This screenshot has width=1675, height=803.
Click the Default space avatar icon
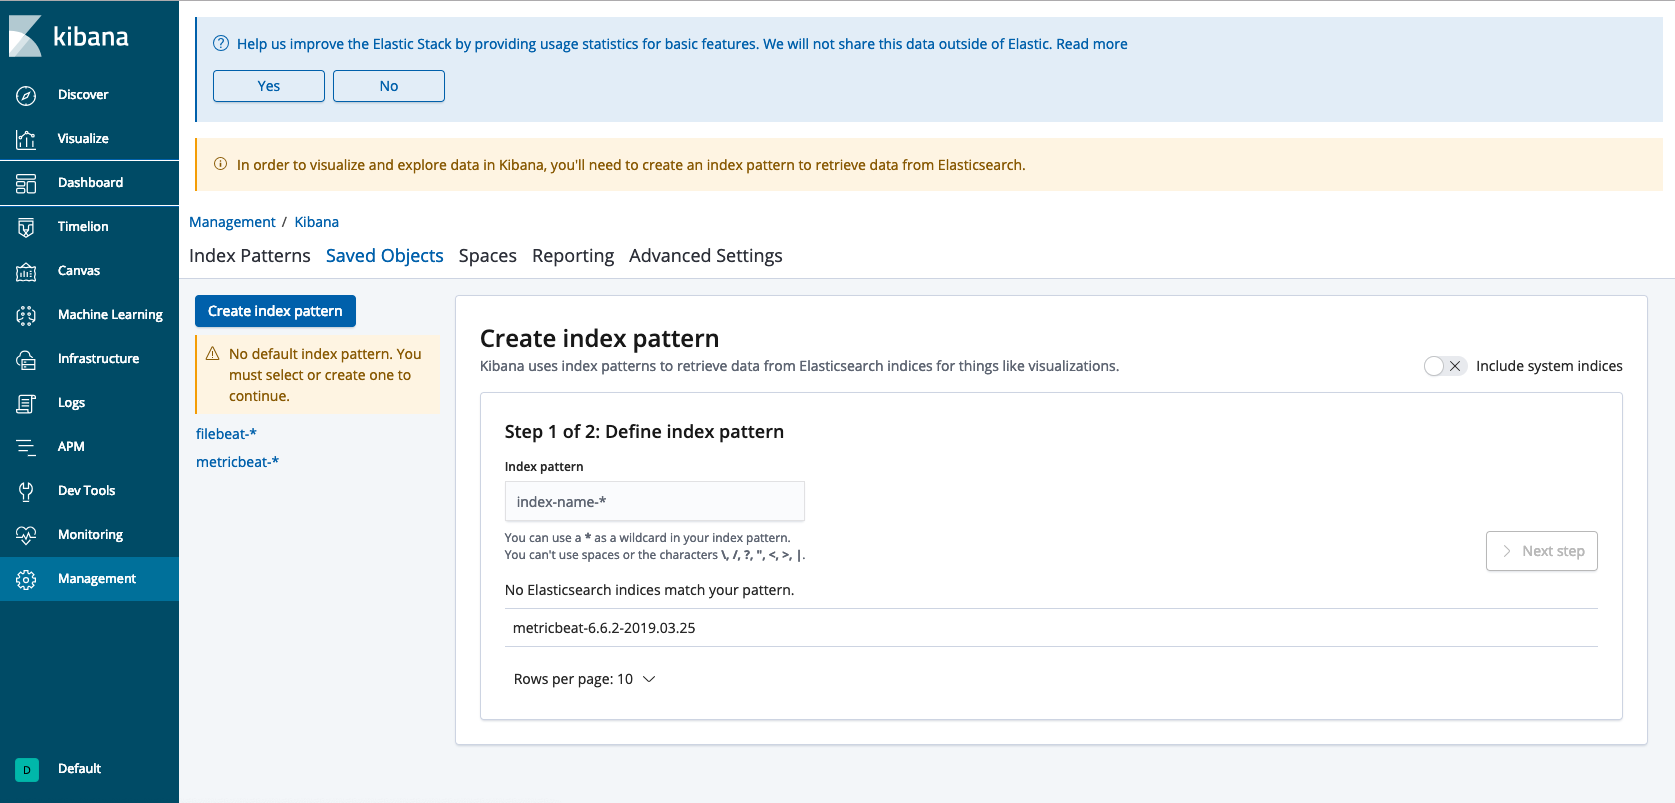click(27, 769)
